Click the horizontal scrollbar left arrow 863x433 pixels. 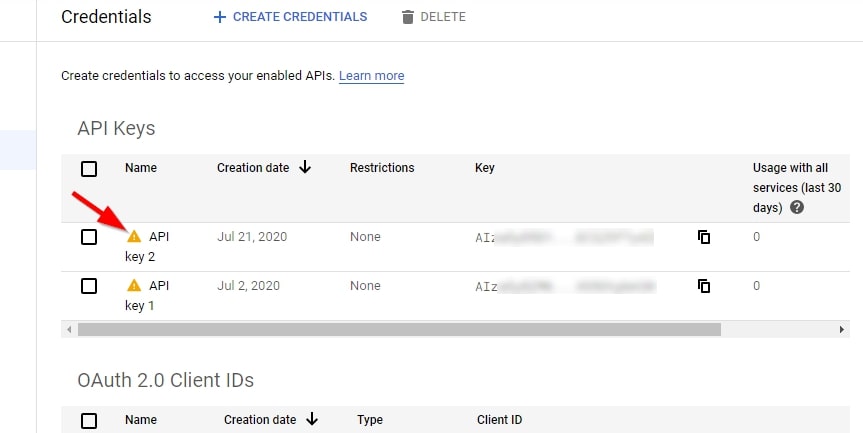(69, 330)
